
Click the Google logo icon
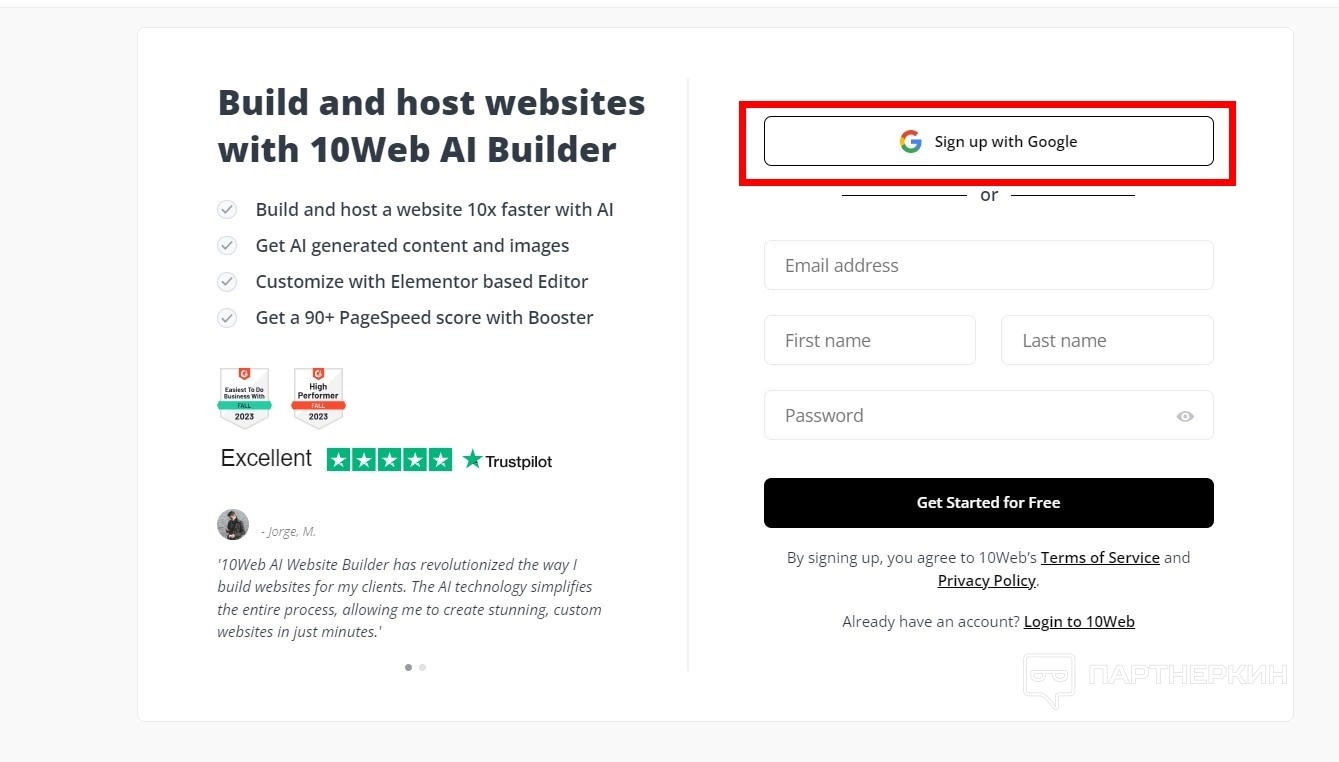point(910,142)
